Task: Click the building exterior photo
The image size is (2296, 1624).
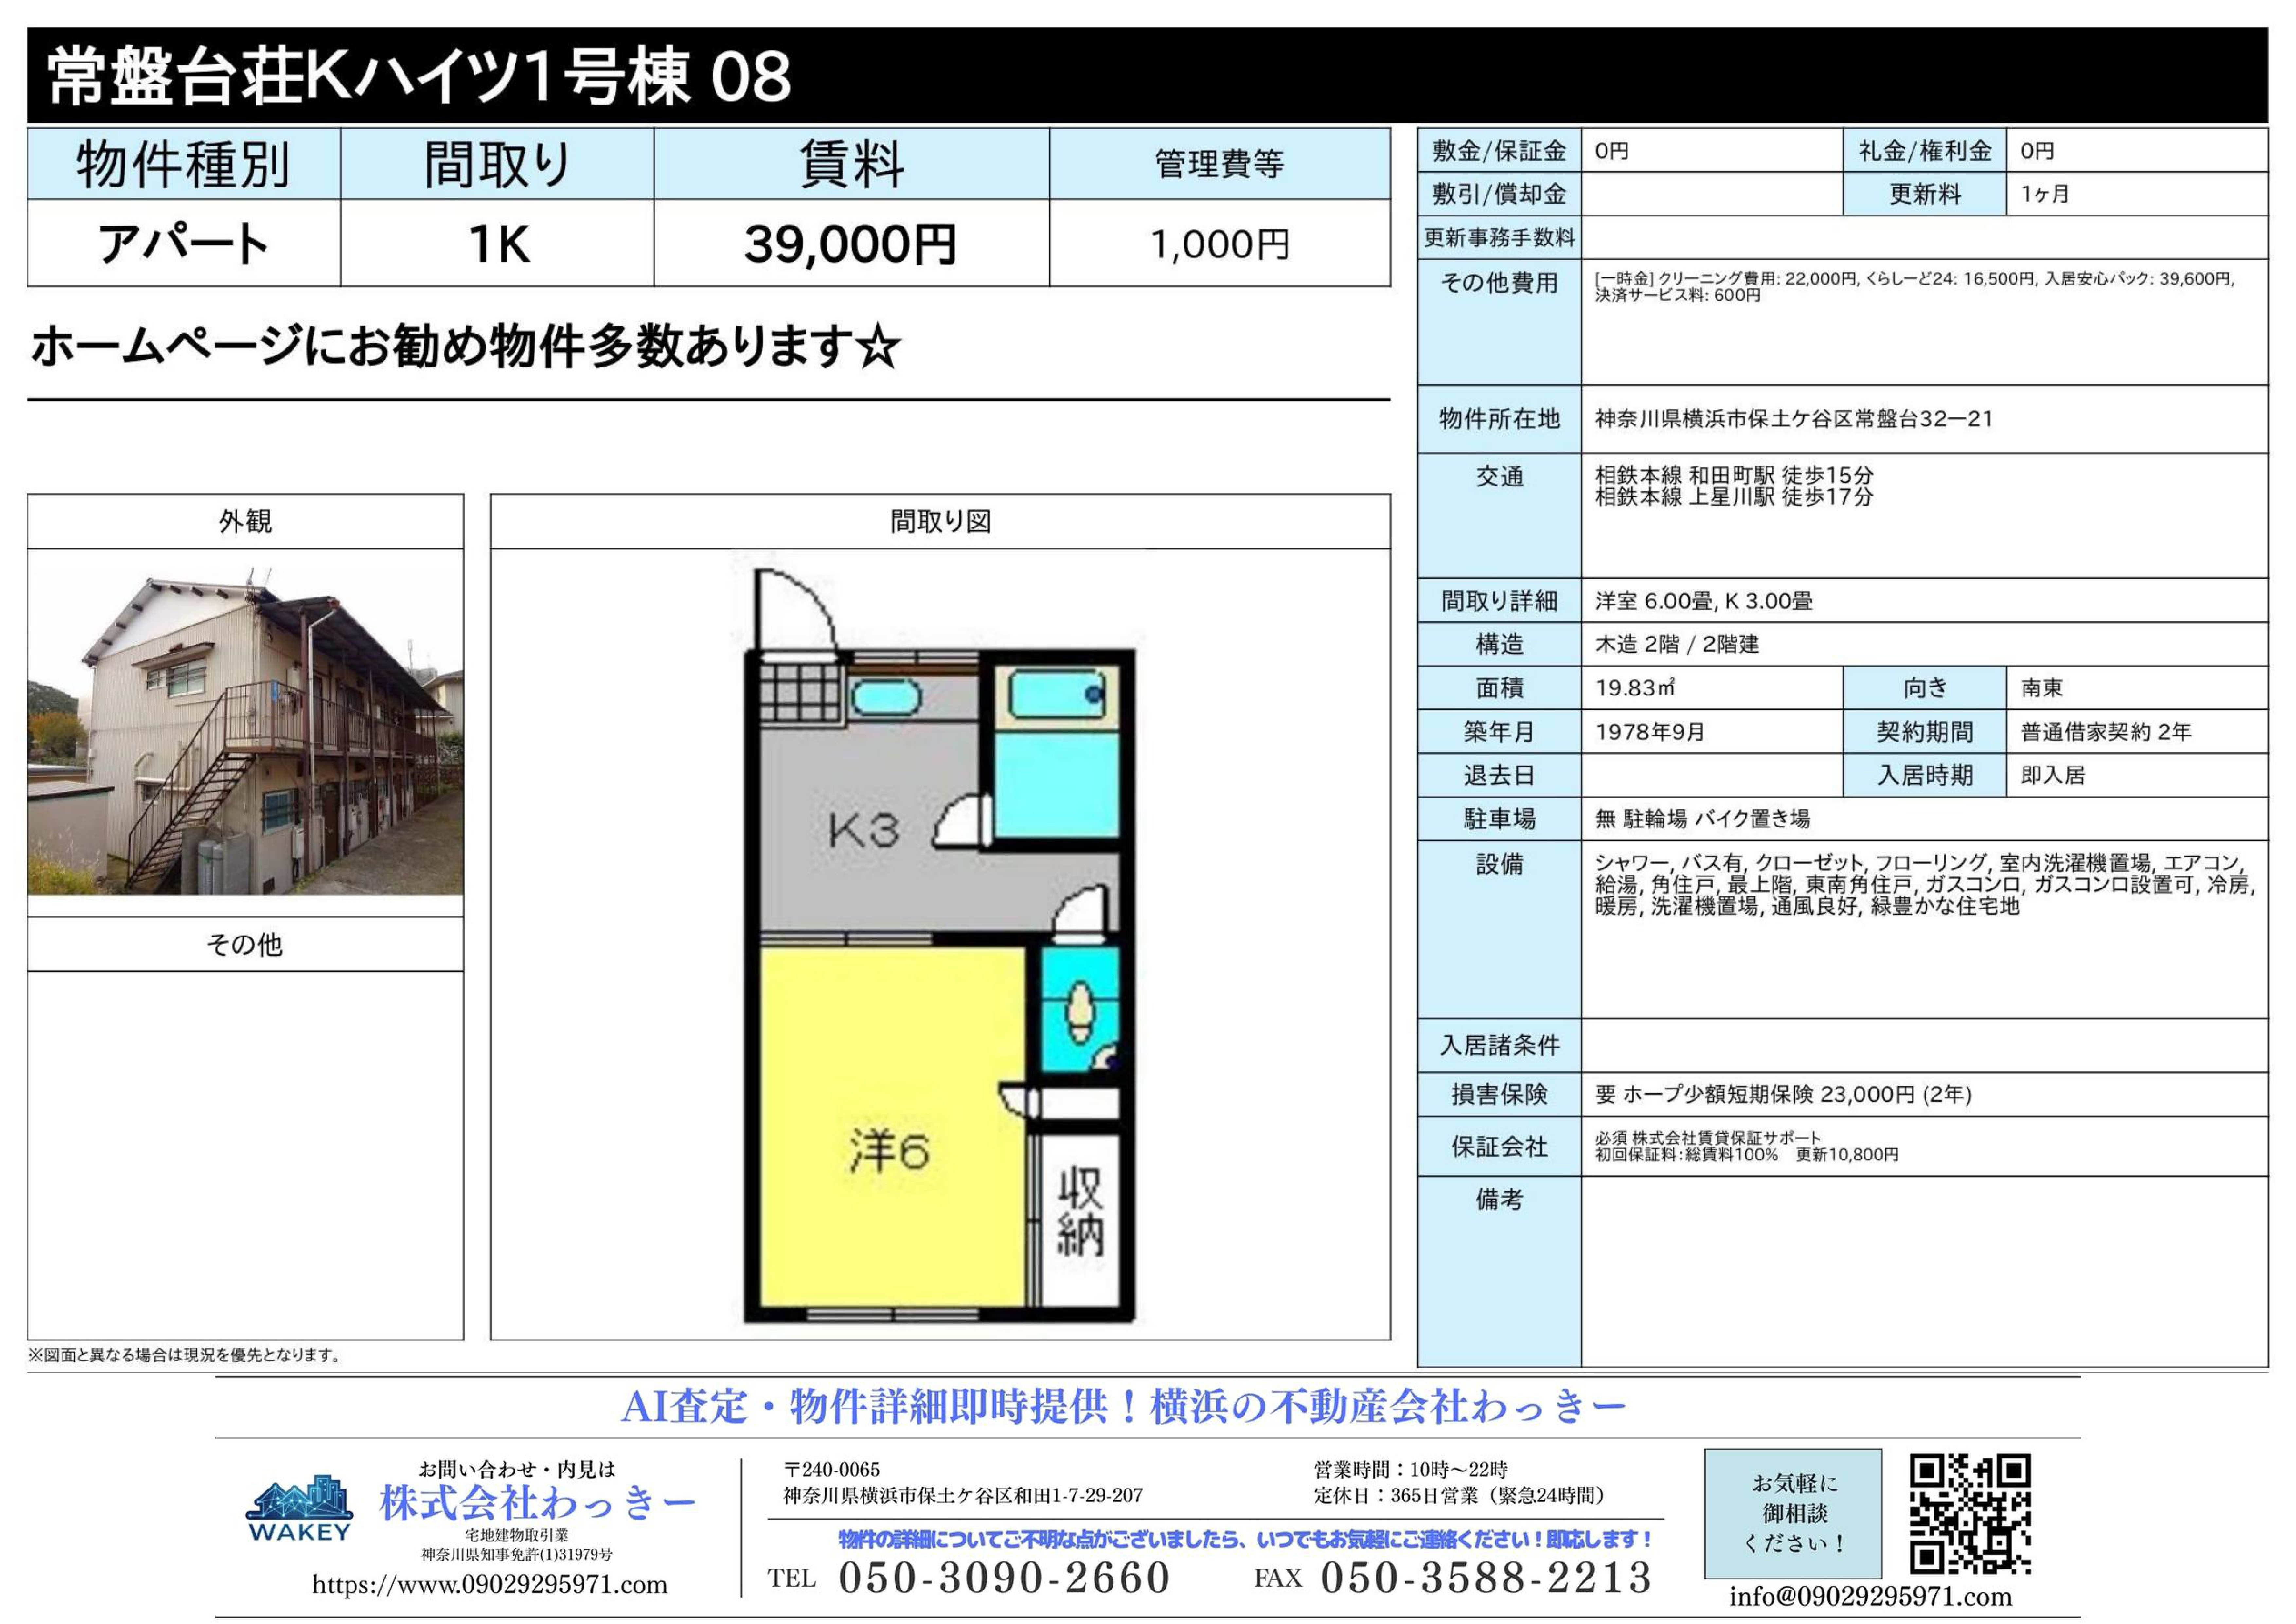Action: pyautogui.click(x=245, y=730)
